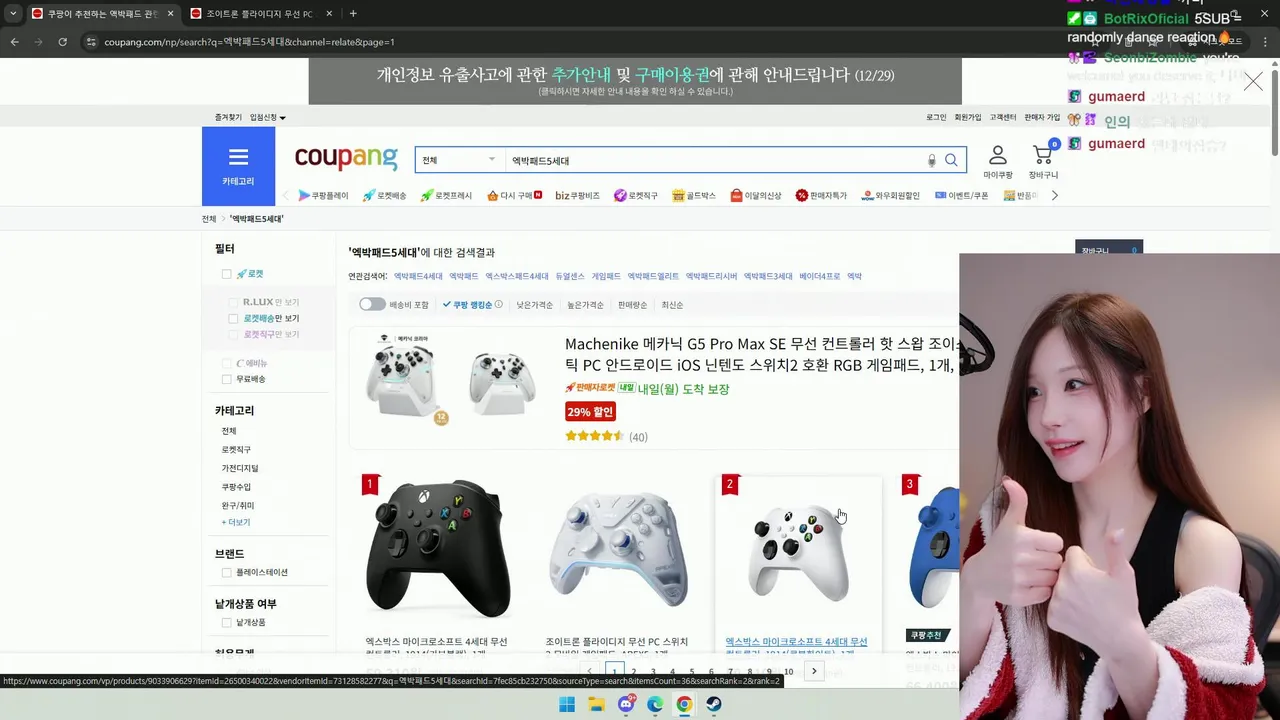Viewport: 1280px width, 720px height.
Task: Click in the search input field
Action: click(715, 160)
